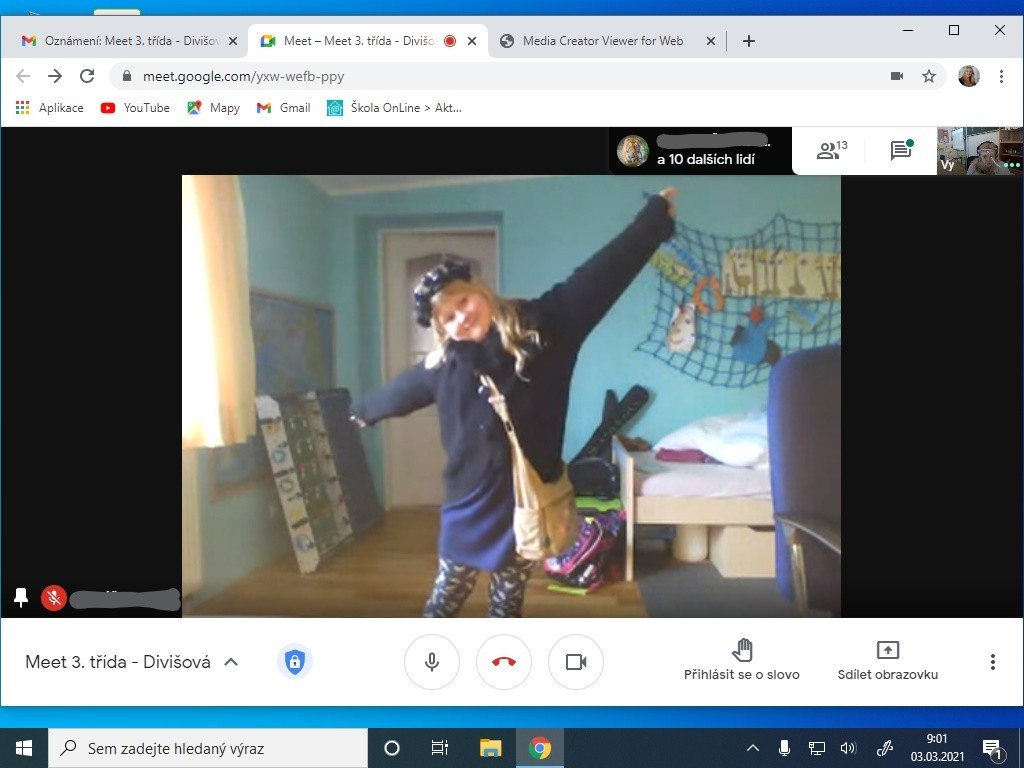Viewport: 1024px width, 768px height.
Task: Switch to Media Creator Viewer tab
Action: click(602, 41)
